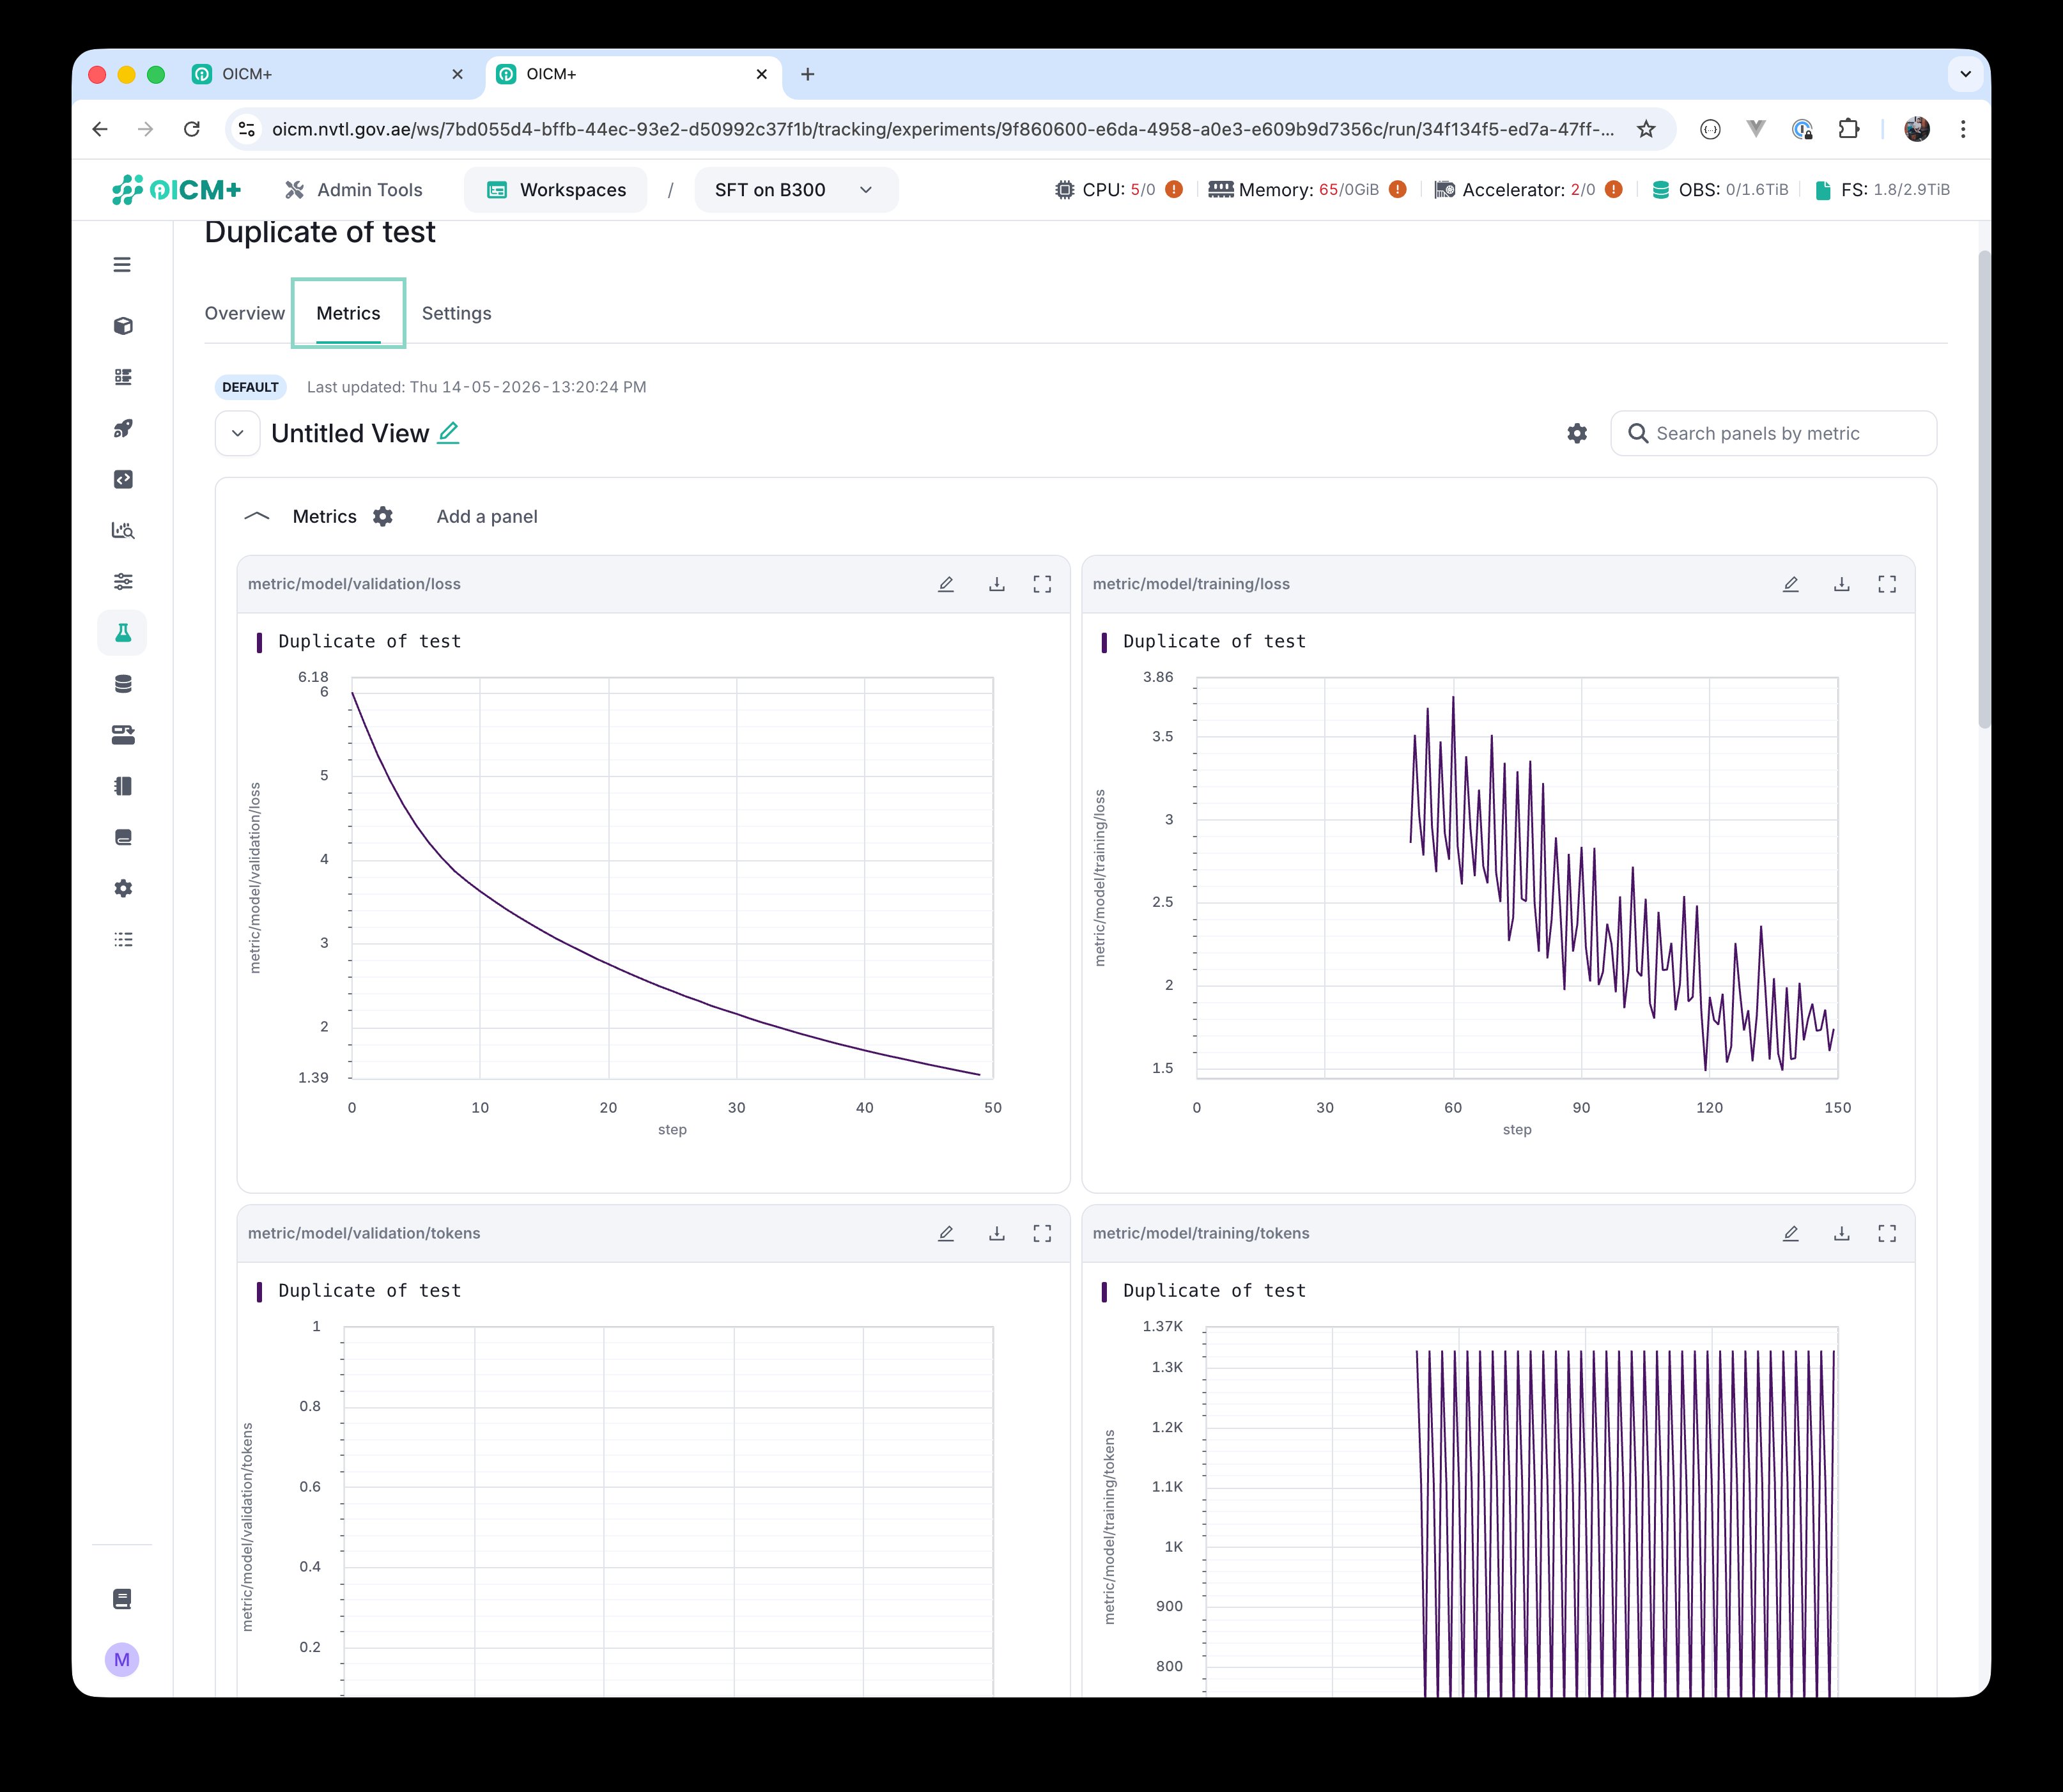Viewport: 2063px width, 1792px height.
Task: Go back in the browser history
Action: tap(100, 129)
